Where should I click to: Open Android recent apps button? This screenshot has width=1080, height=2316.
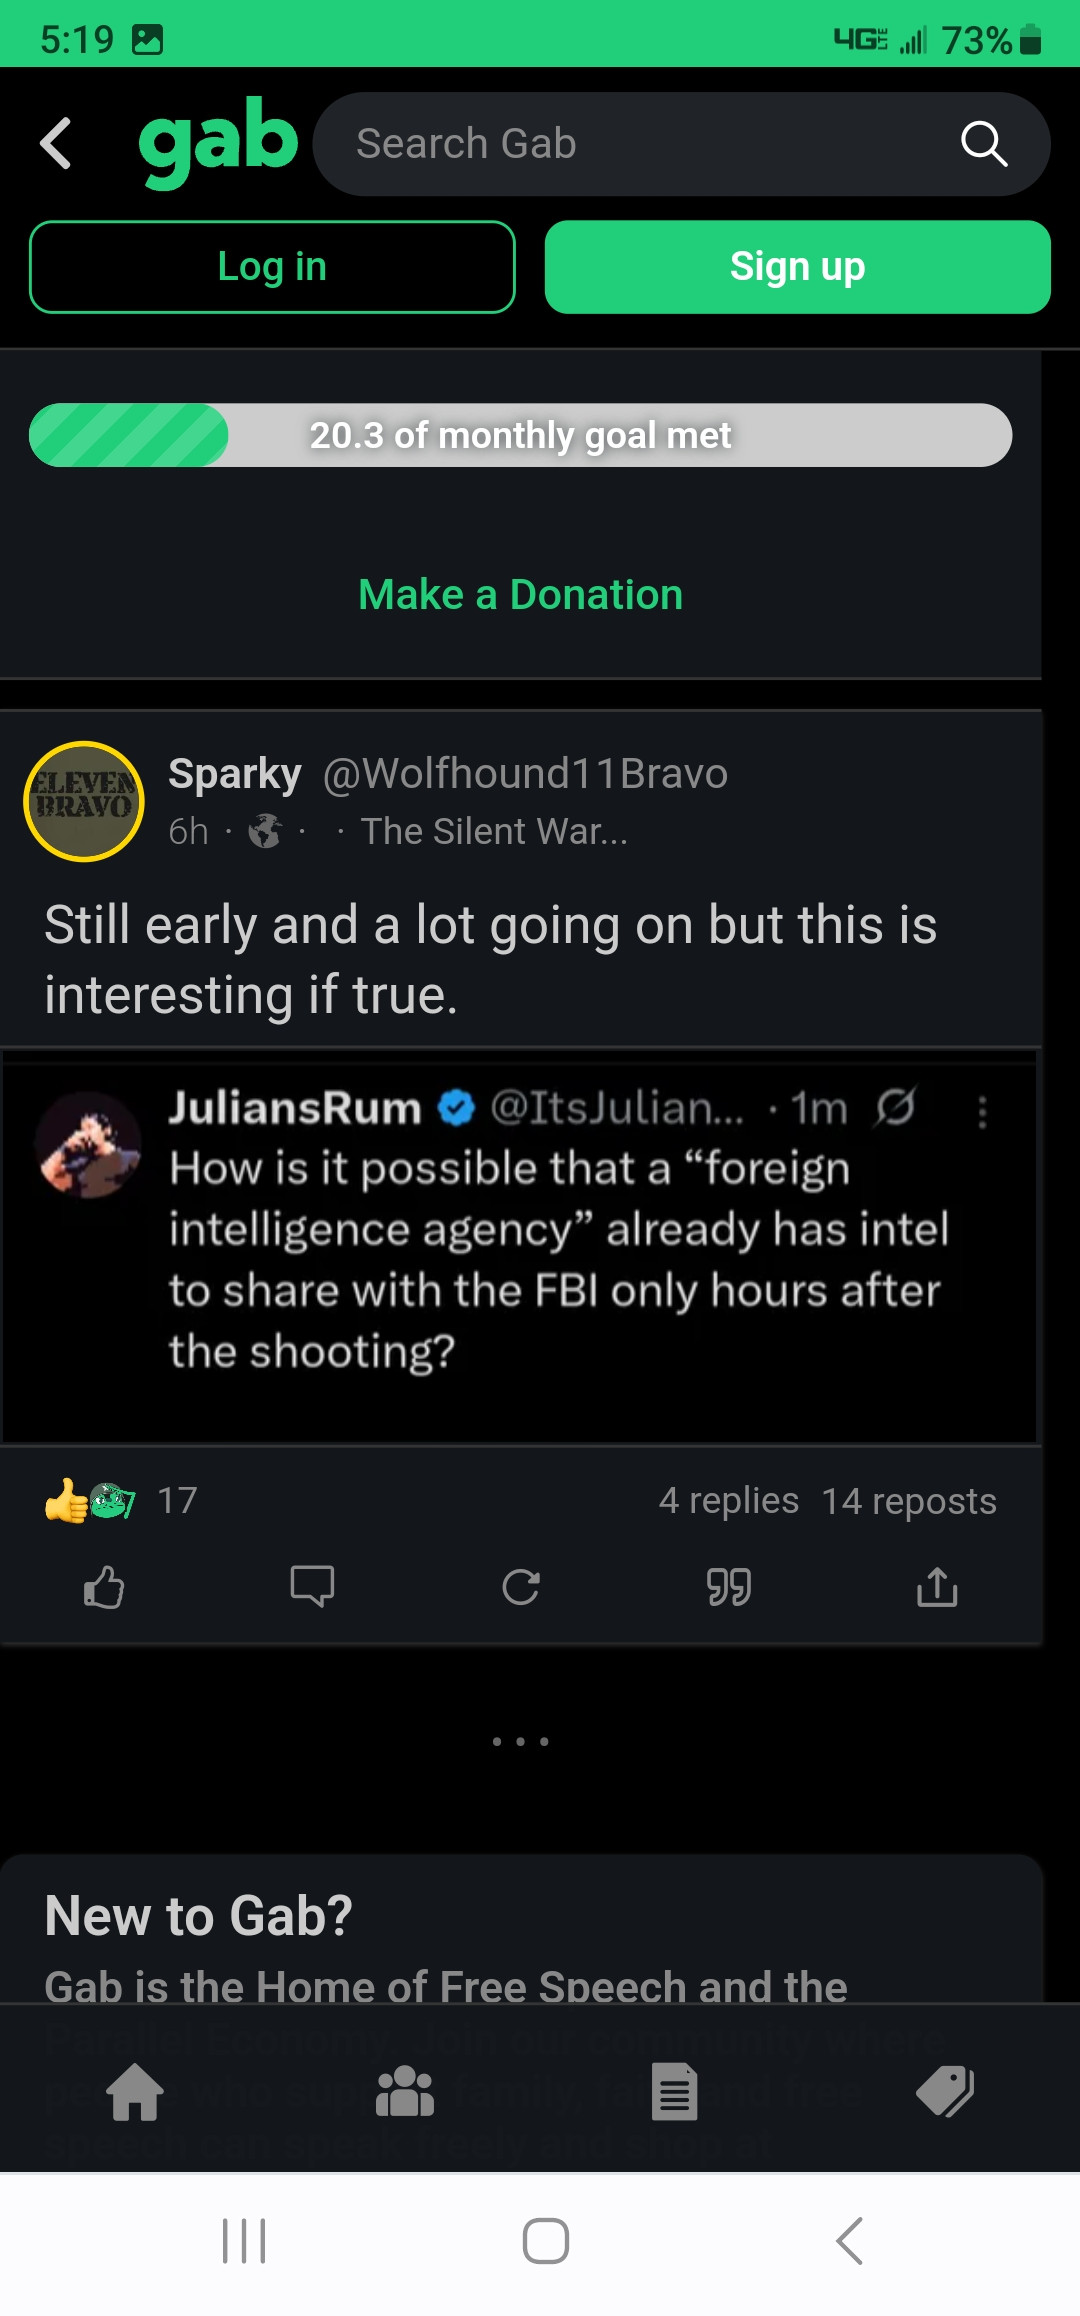244,2241
